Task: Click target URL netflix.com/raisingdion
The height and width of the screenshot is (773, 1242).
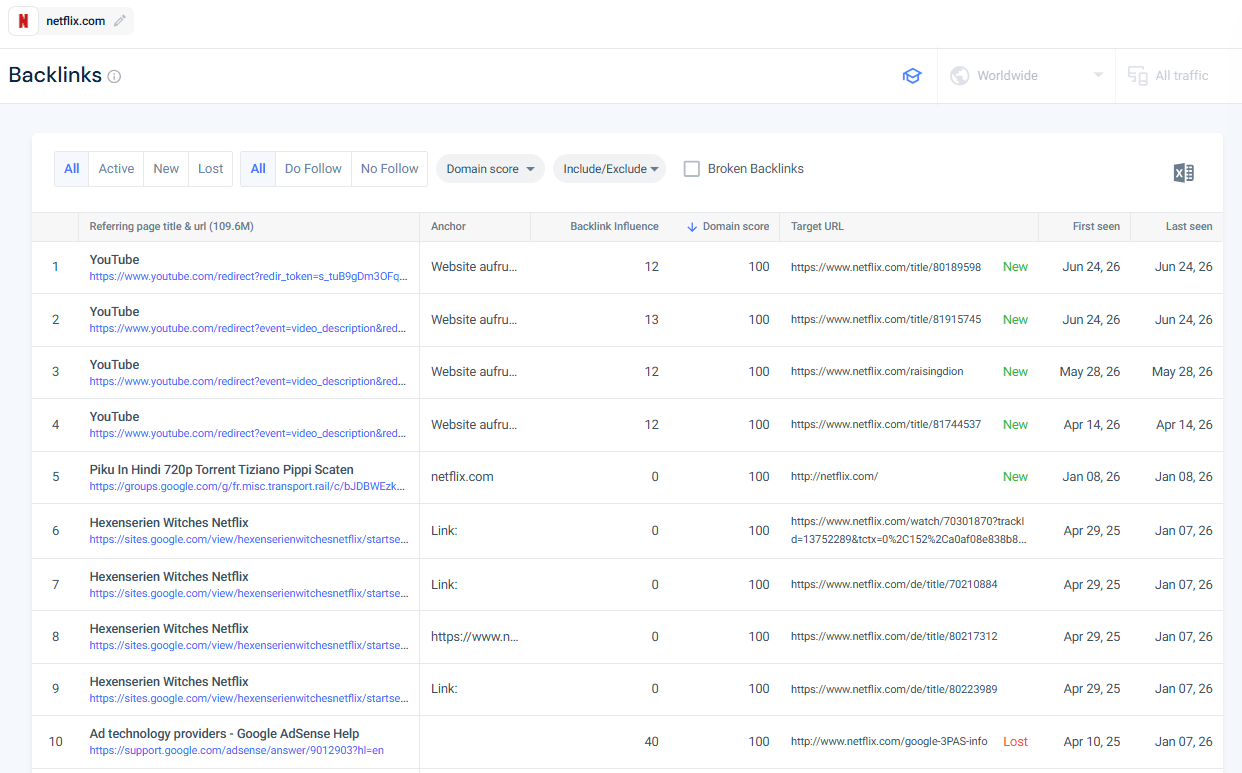Action: (x=877, y=372)
